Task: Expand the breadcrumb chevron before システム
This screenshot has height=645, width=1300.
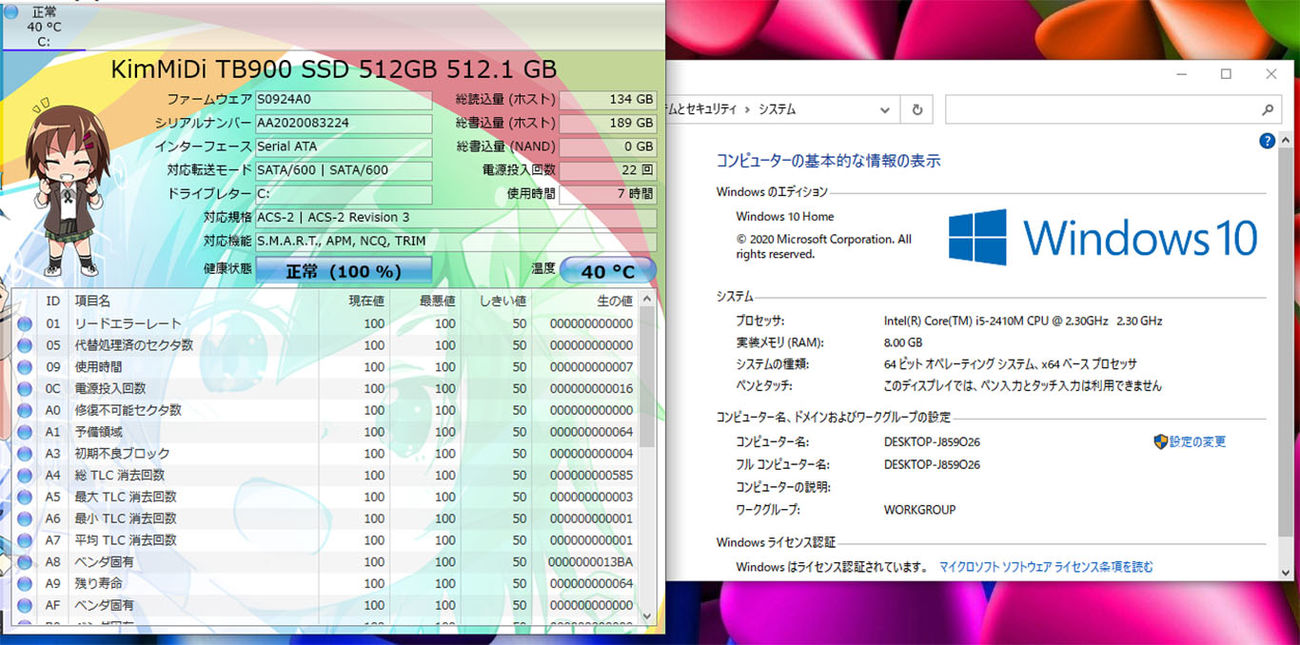Action: (x=746, y=109)
